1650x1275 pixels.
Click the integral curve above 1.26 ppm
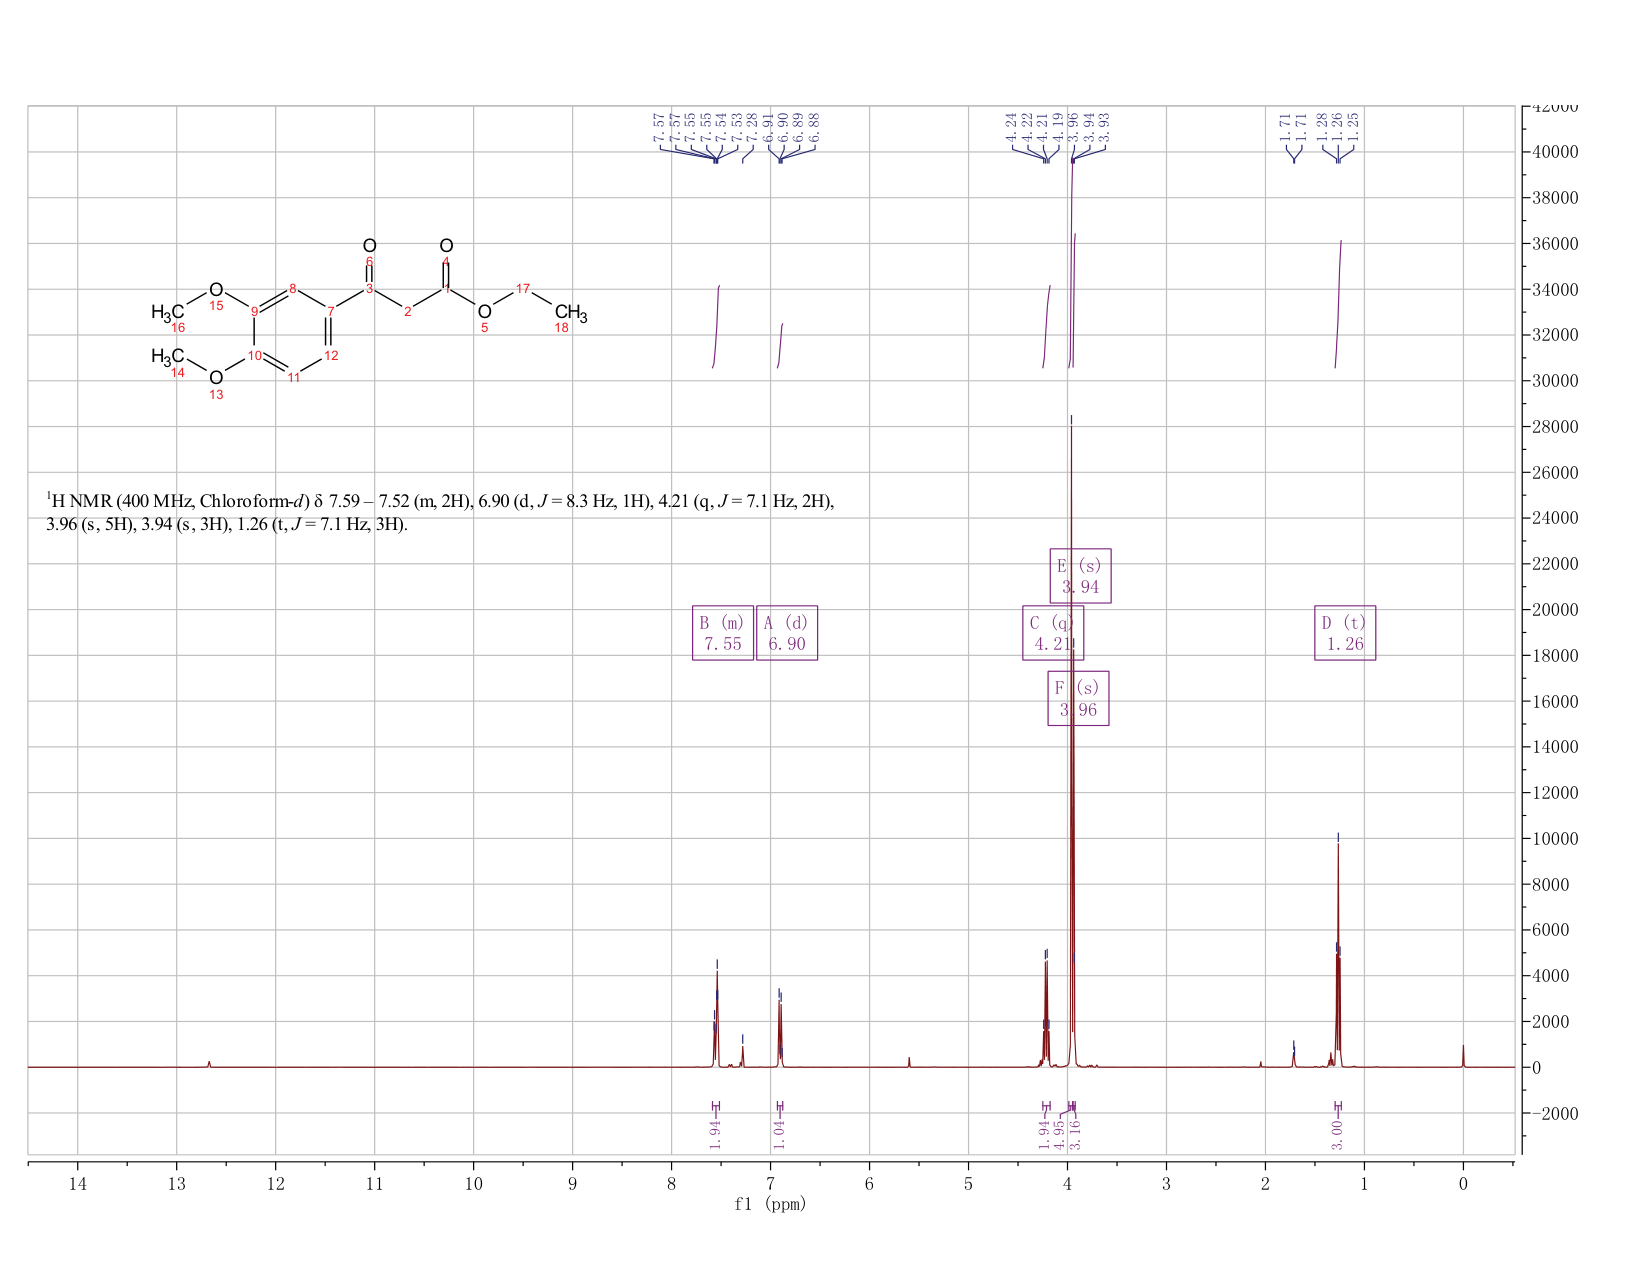[x=1338, y=304]
